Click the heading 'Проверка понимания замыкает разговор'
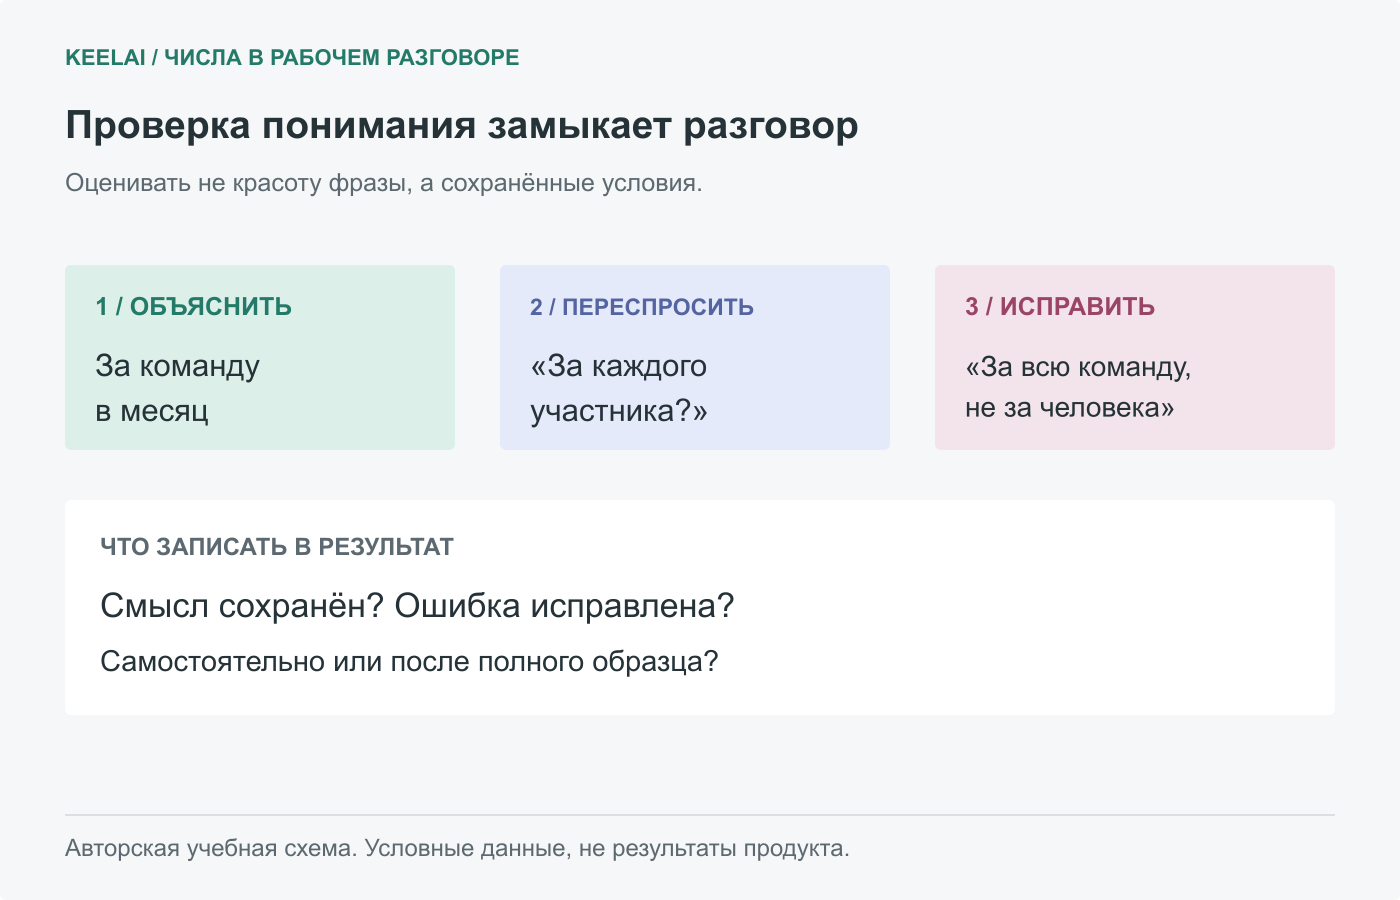The image size is (1400, 900). 462,126
